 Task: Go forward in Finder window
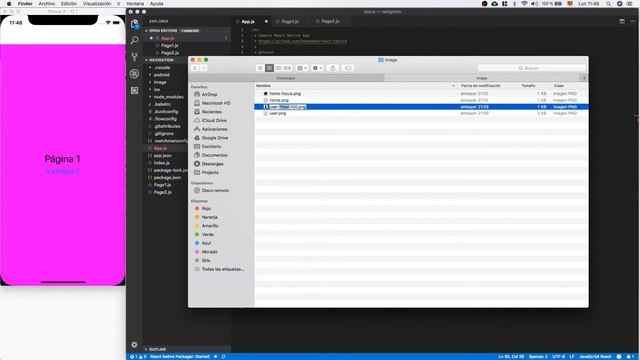pyautogui.click(x=204, y=68)
